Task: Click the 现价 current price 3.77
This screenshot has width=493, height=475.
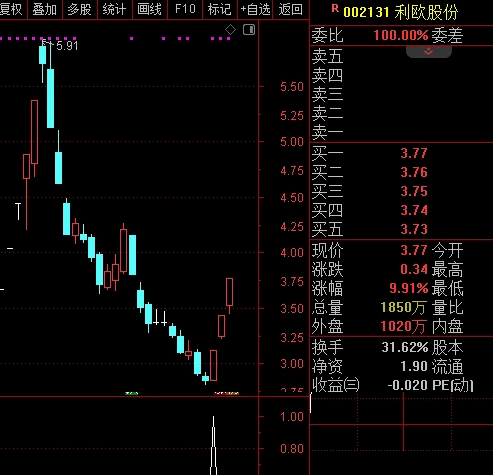Action: pyautogui.click(x=414, y=250)
